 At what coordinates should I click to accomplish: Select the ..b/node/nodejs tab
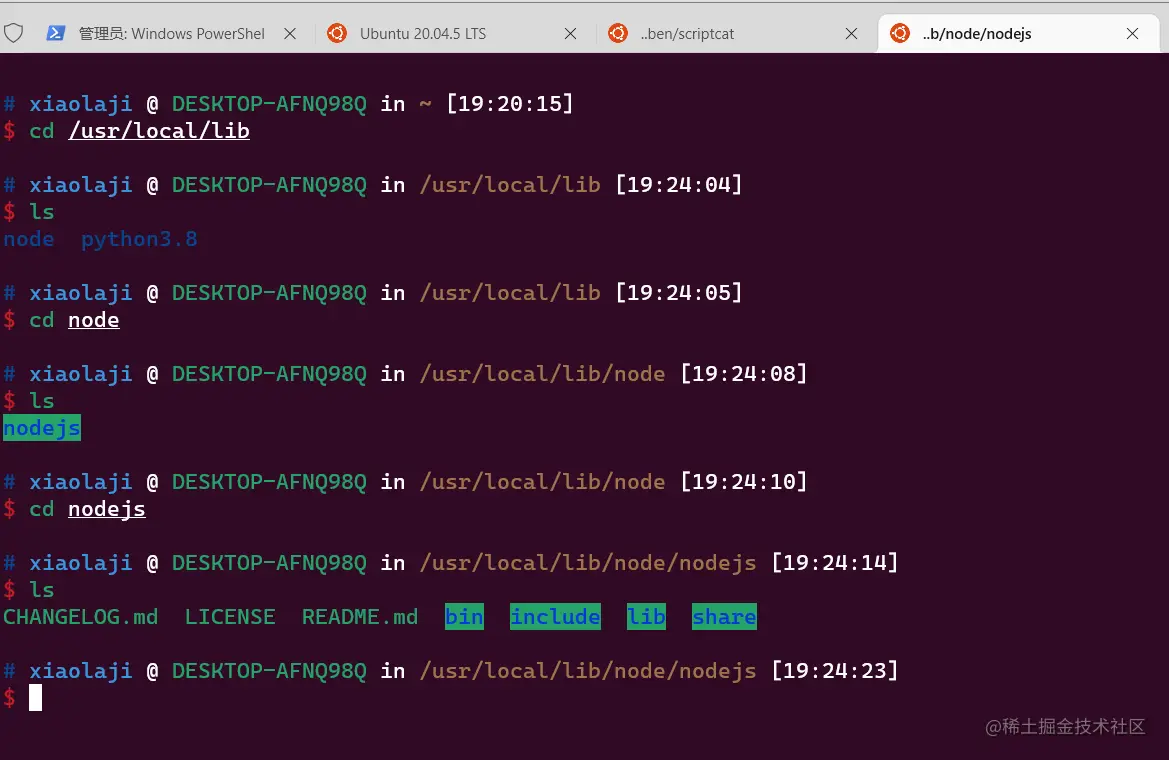tap(1018, 34)
